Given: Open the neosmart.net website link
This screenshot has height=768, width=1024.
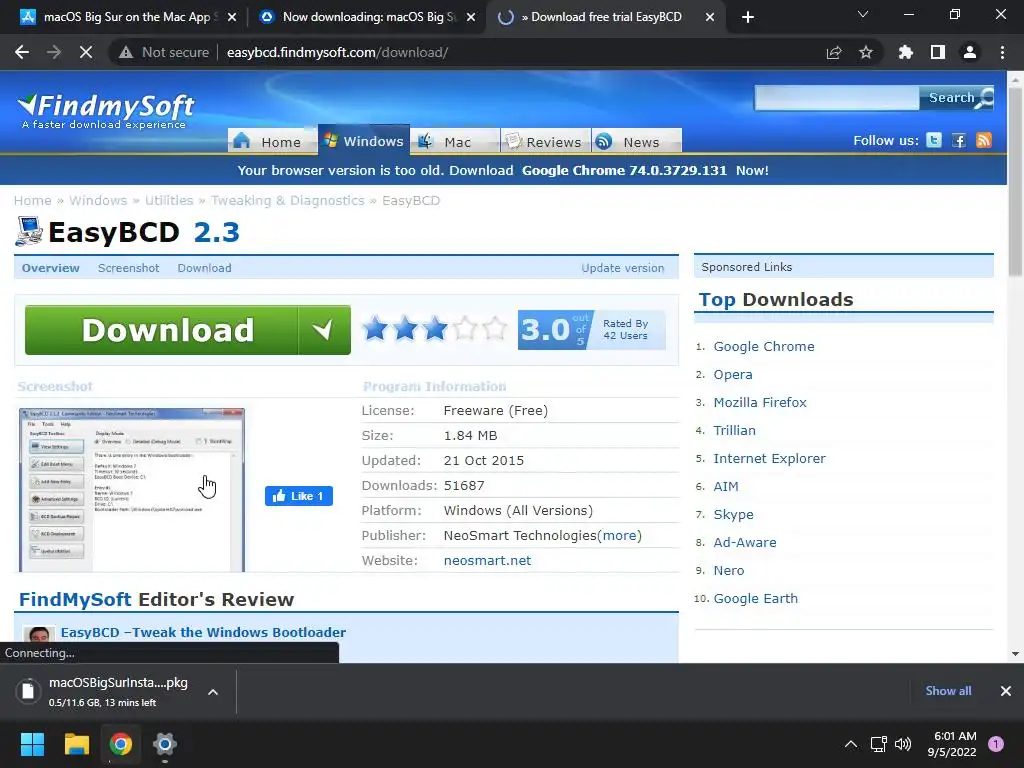Looking at the screenshot, I should tap(487, 560).
